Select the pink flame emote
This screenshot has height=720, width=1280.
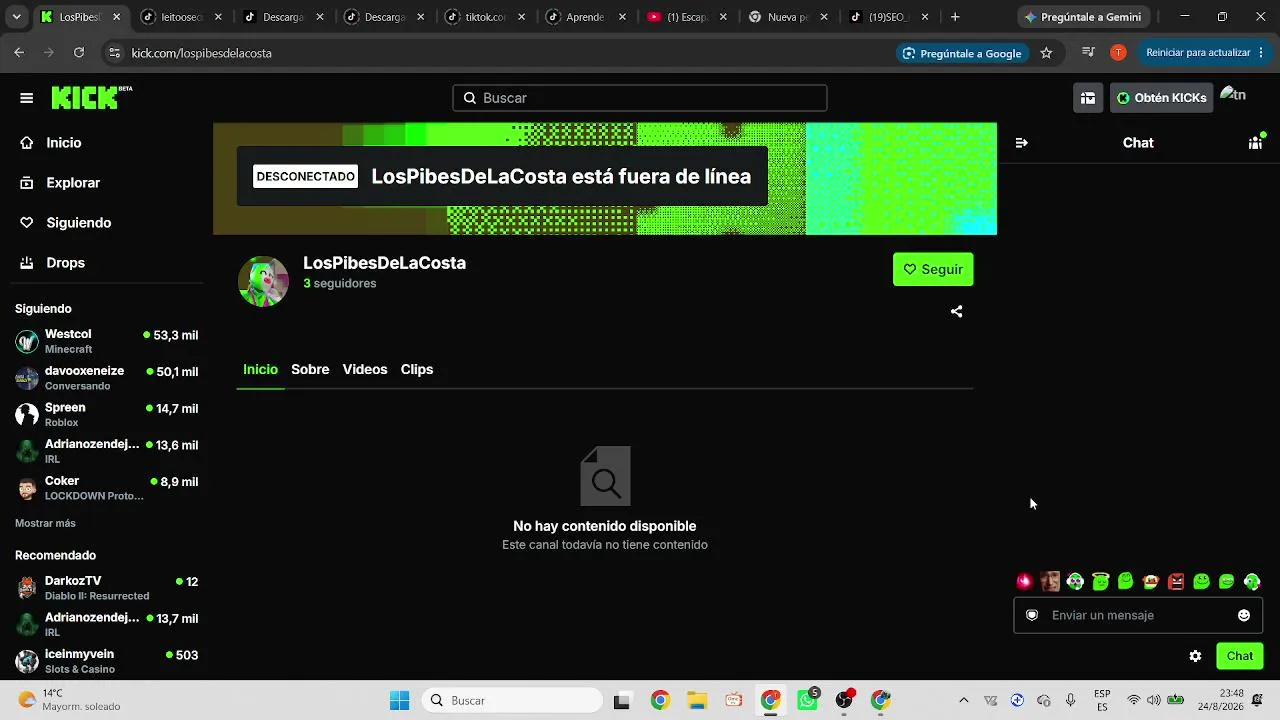[1024, 581]
